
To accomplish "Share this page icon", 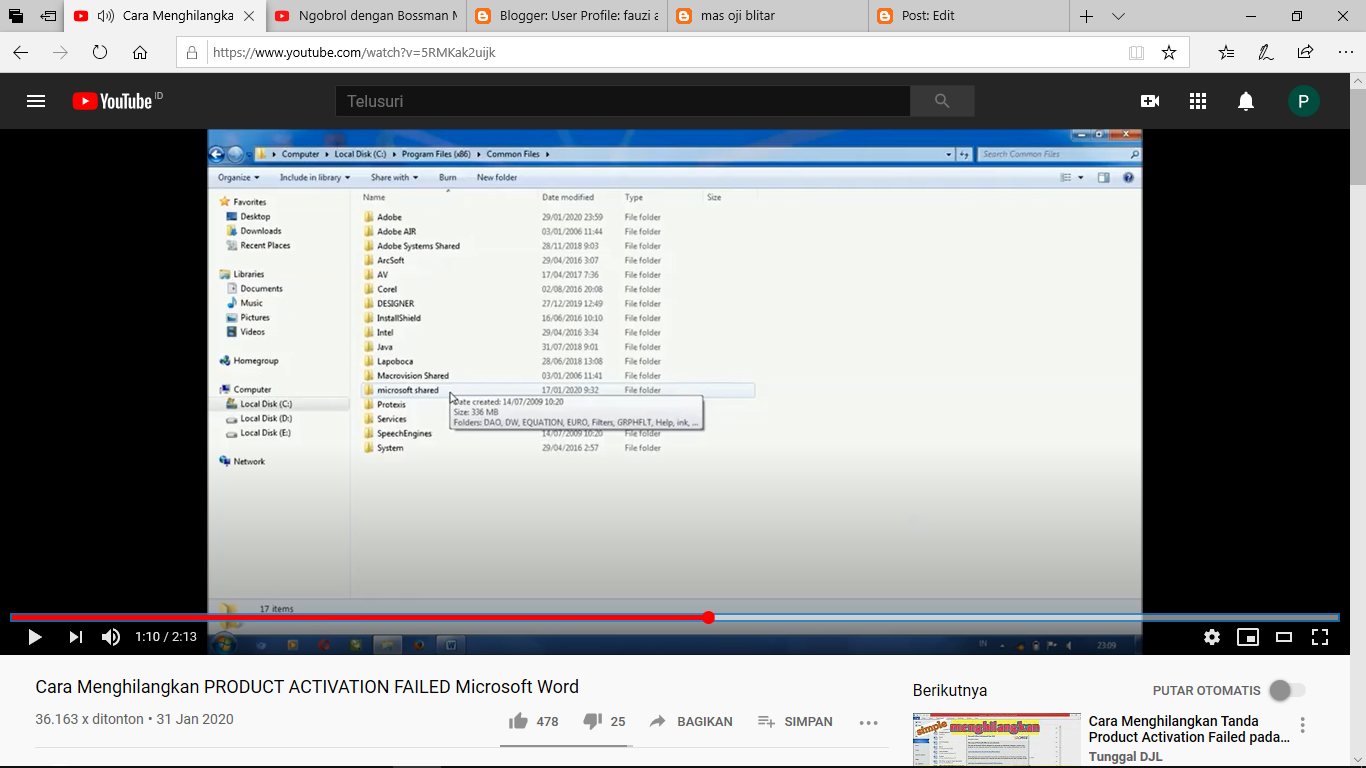I will (x=1305, y=52).
